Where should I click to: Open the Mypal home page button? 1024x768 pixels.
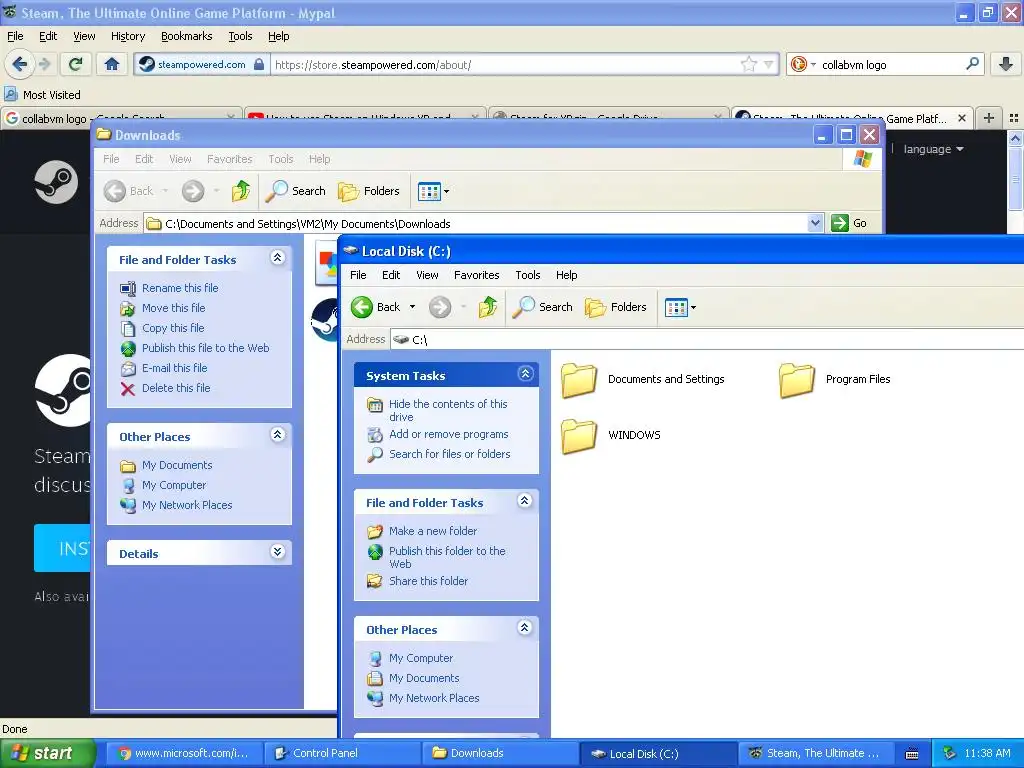[112, 64]
